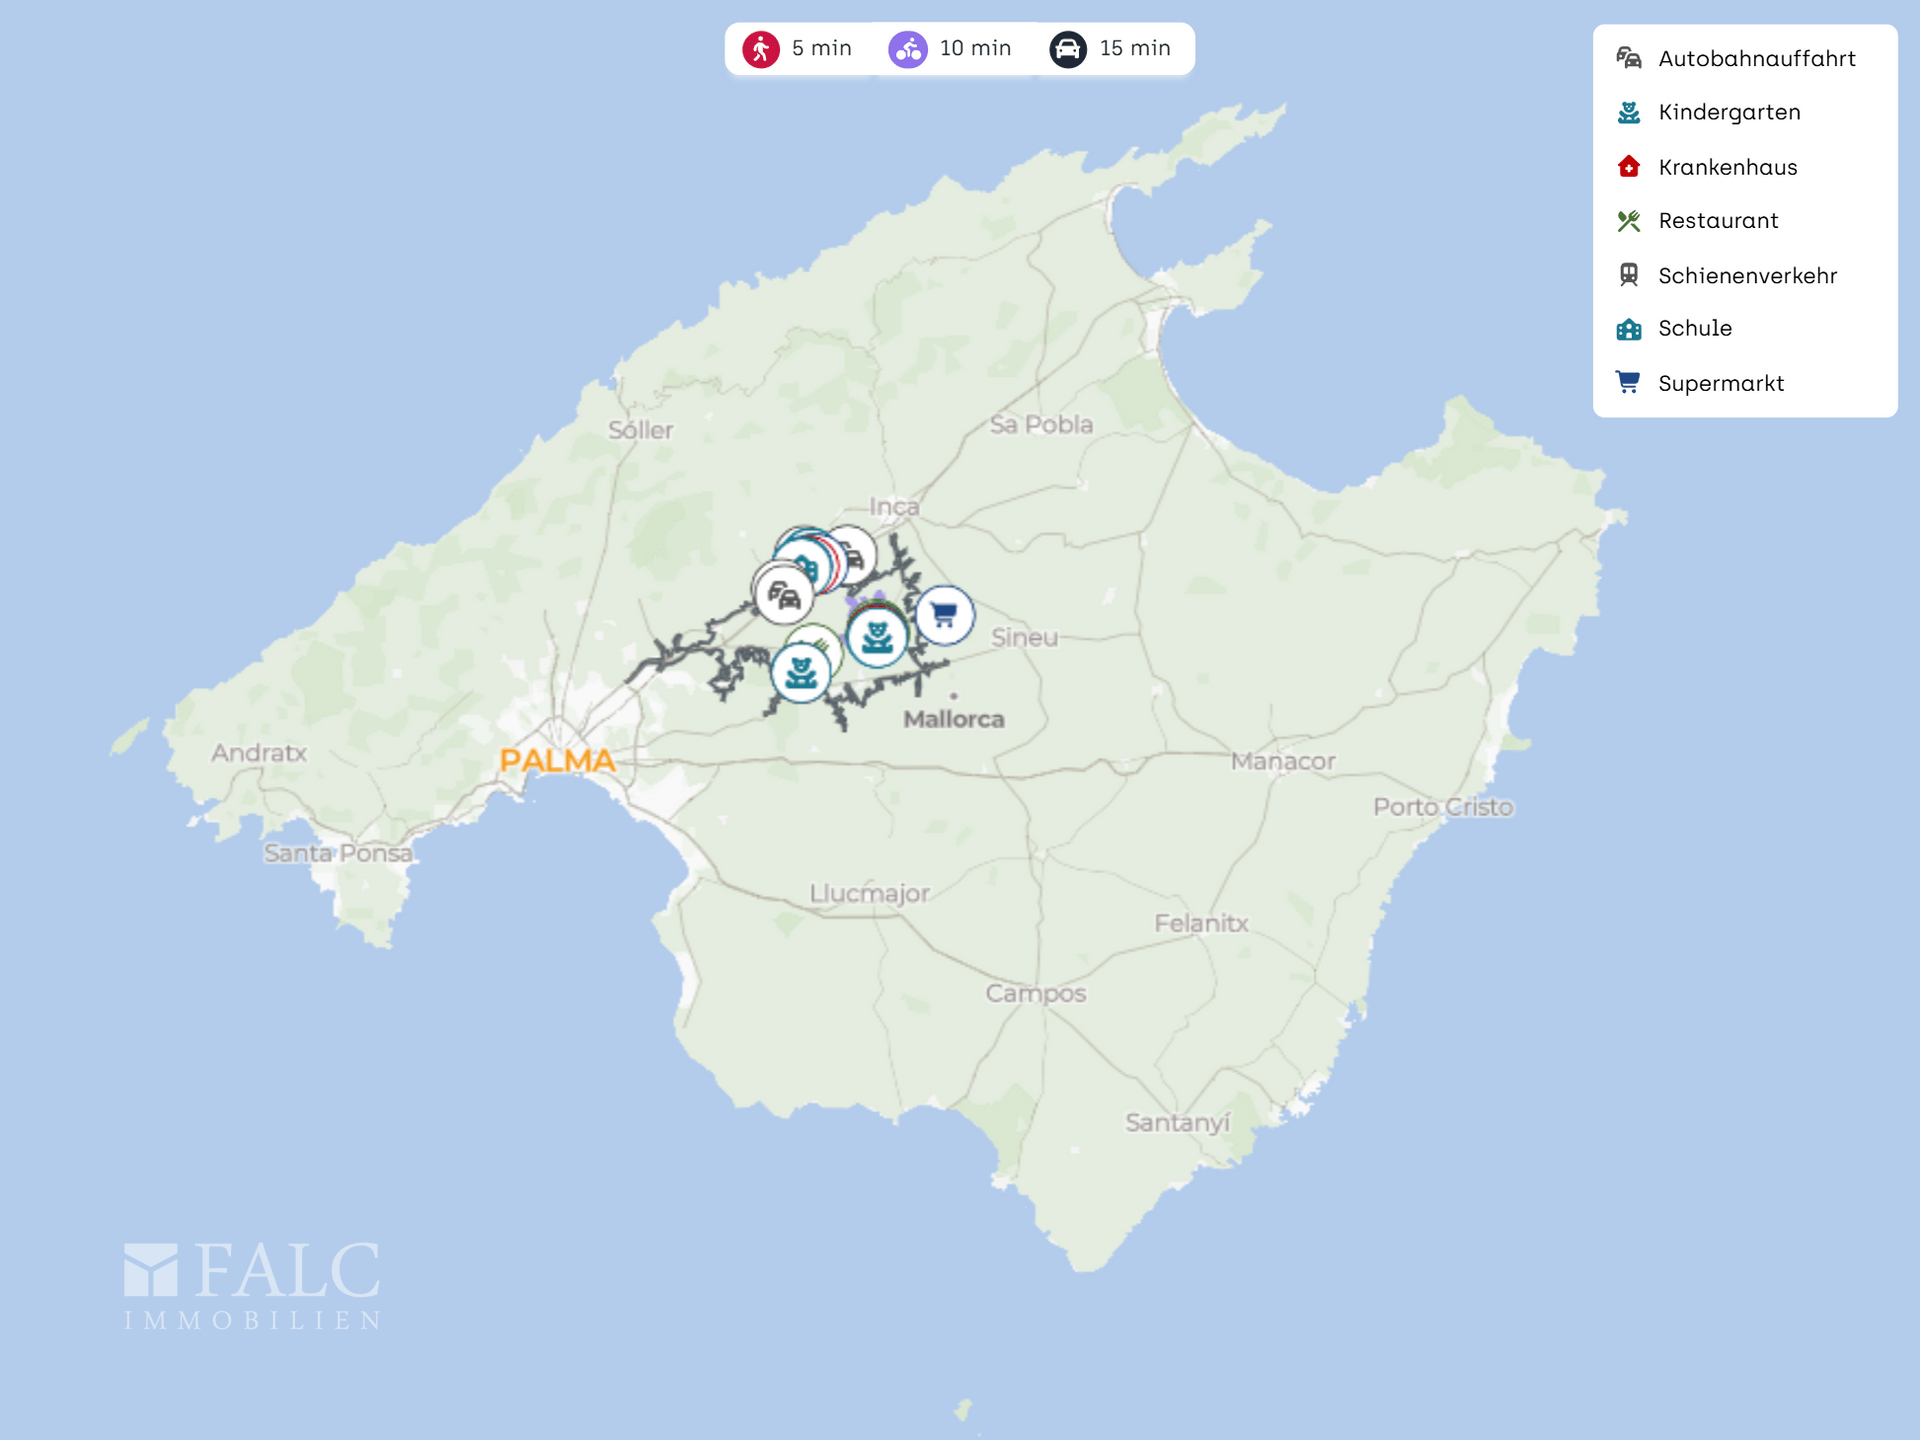This screenshot has height=1440, width=1920.
Task: Click the PALMA city label
Action: pyautogui.click(x=557, y=761)
